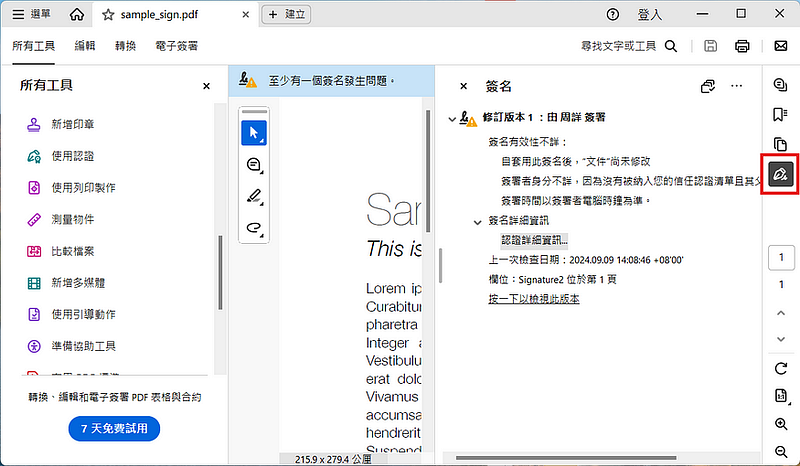Click the zoom in magnifier icon
The image size is (800, 466).
[x=781, y=424]
